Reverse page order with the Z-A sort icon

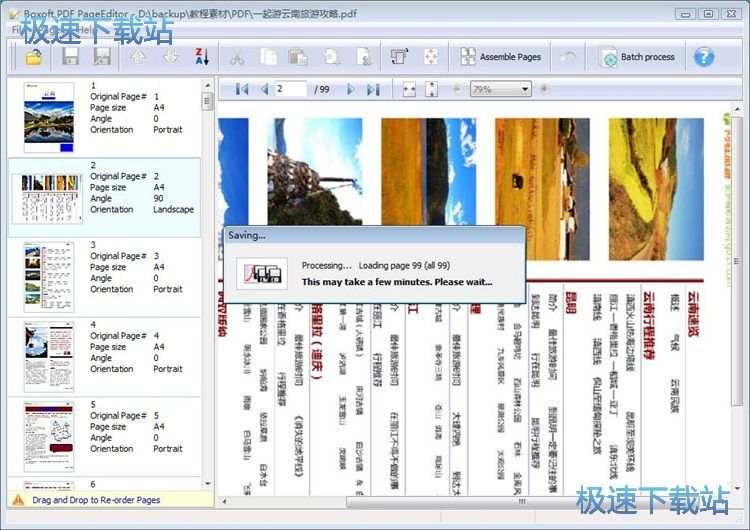click(x=202, y=57)
